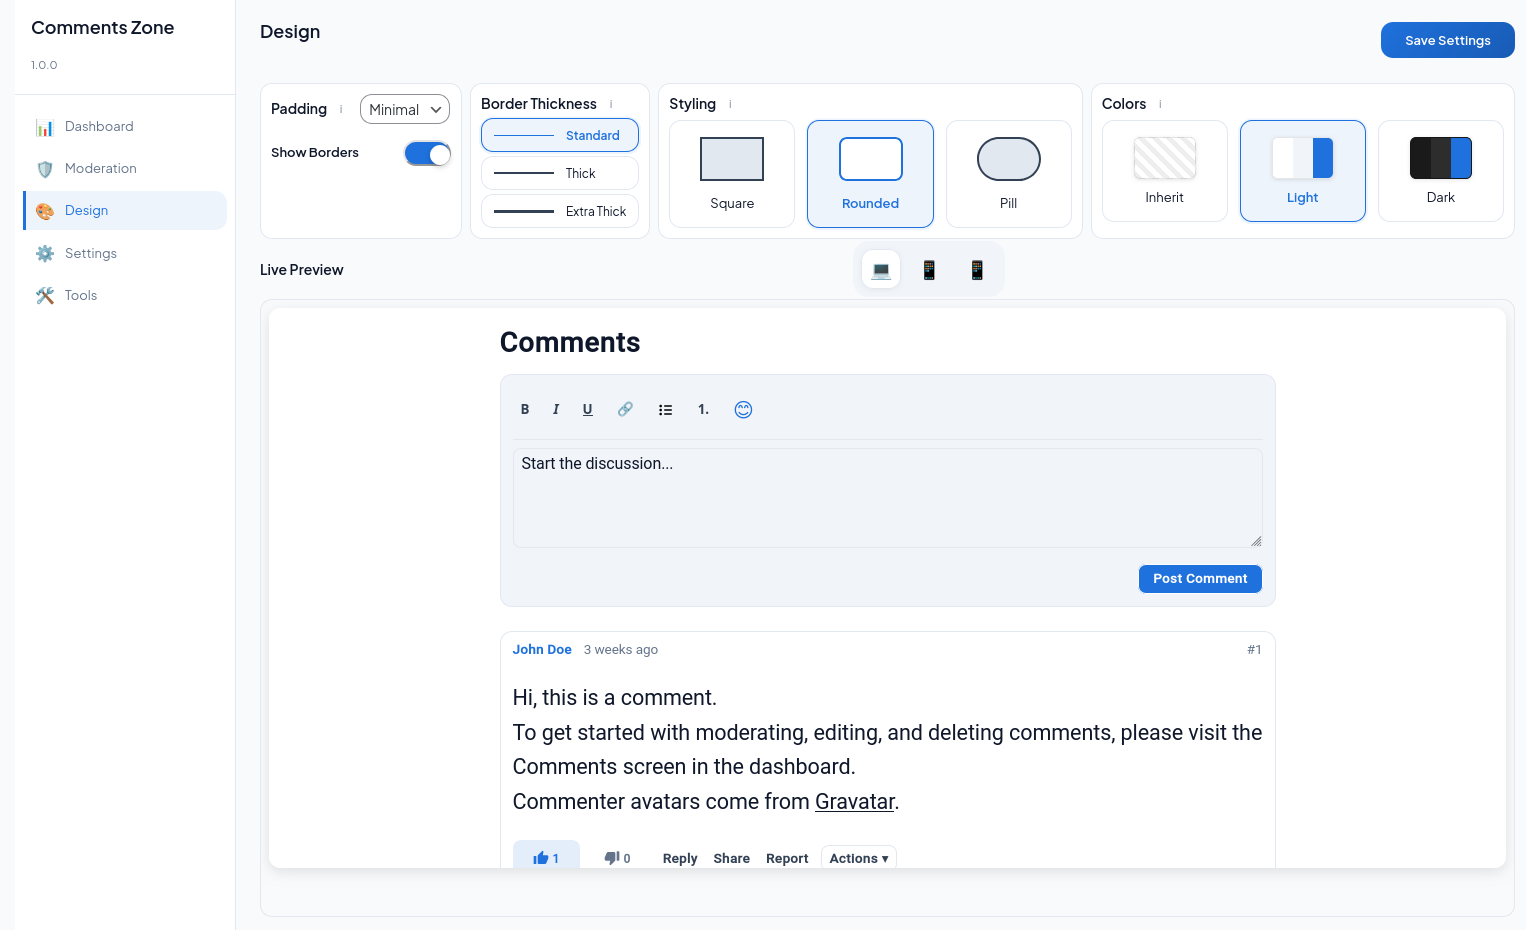Click the Border Thickness info icon
Image resolution: width=1526 pixels, height=930 pixels.
[611, 104]
